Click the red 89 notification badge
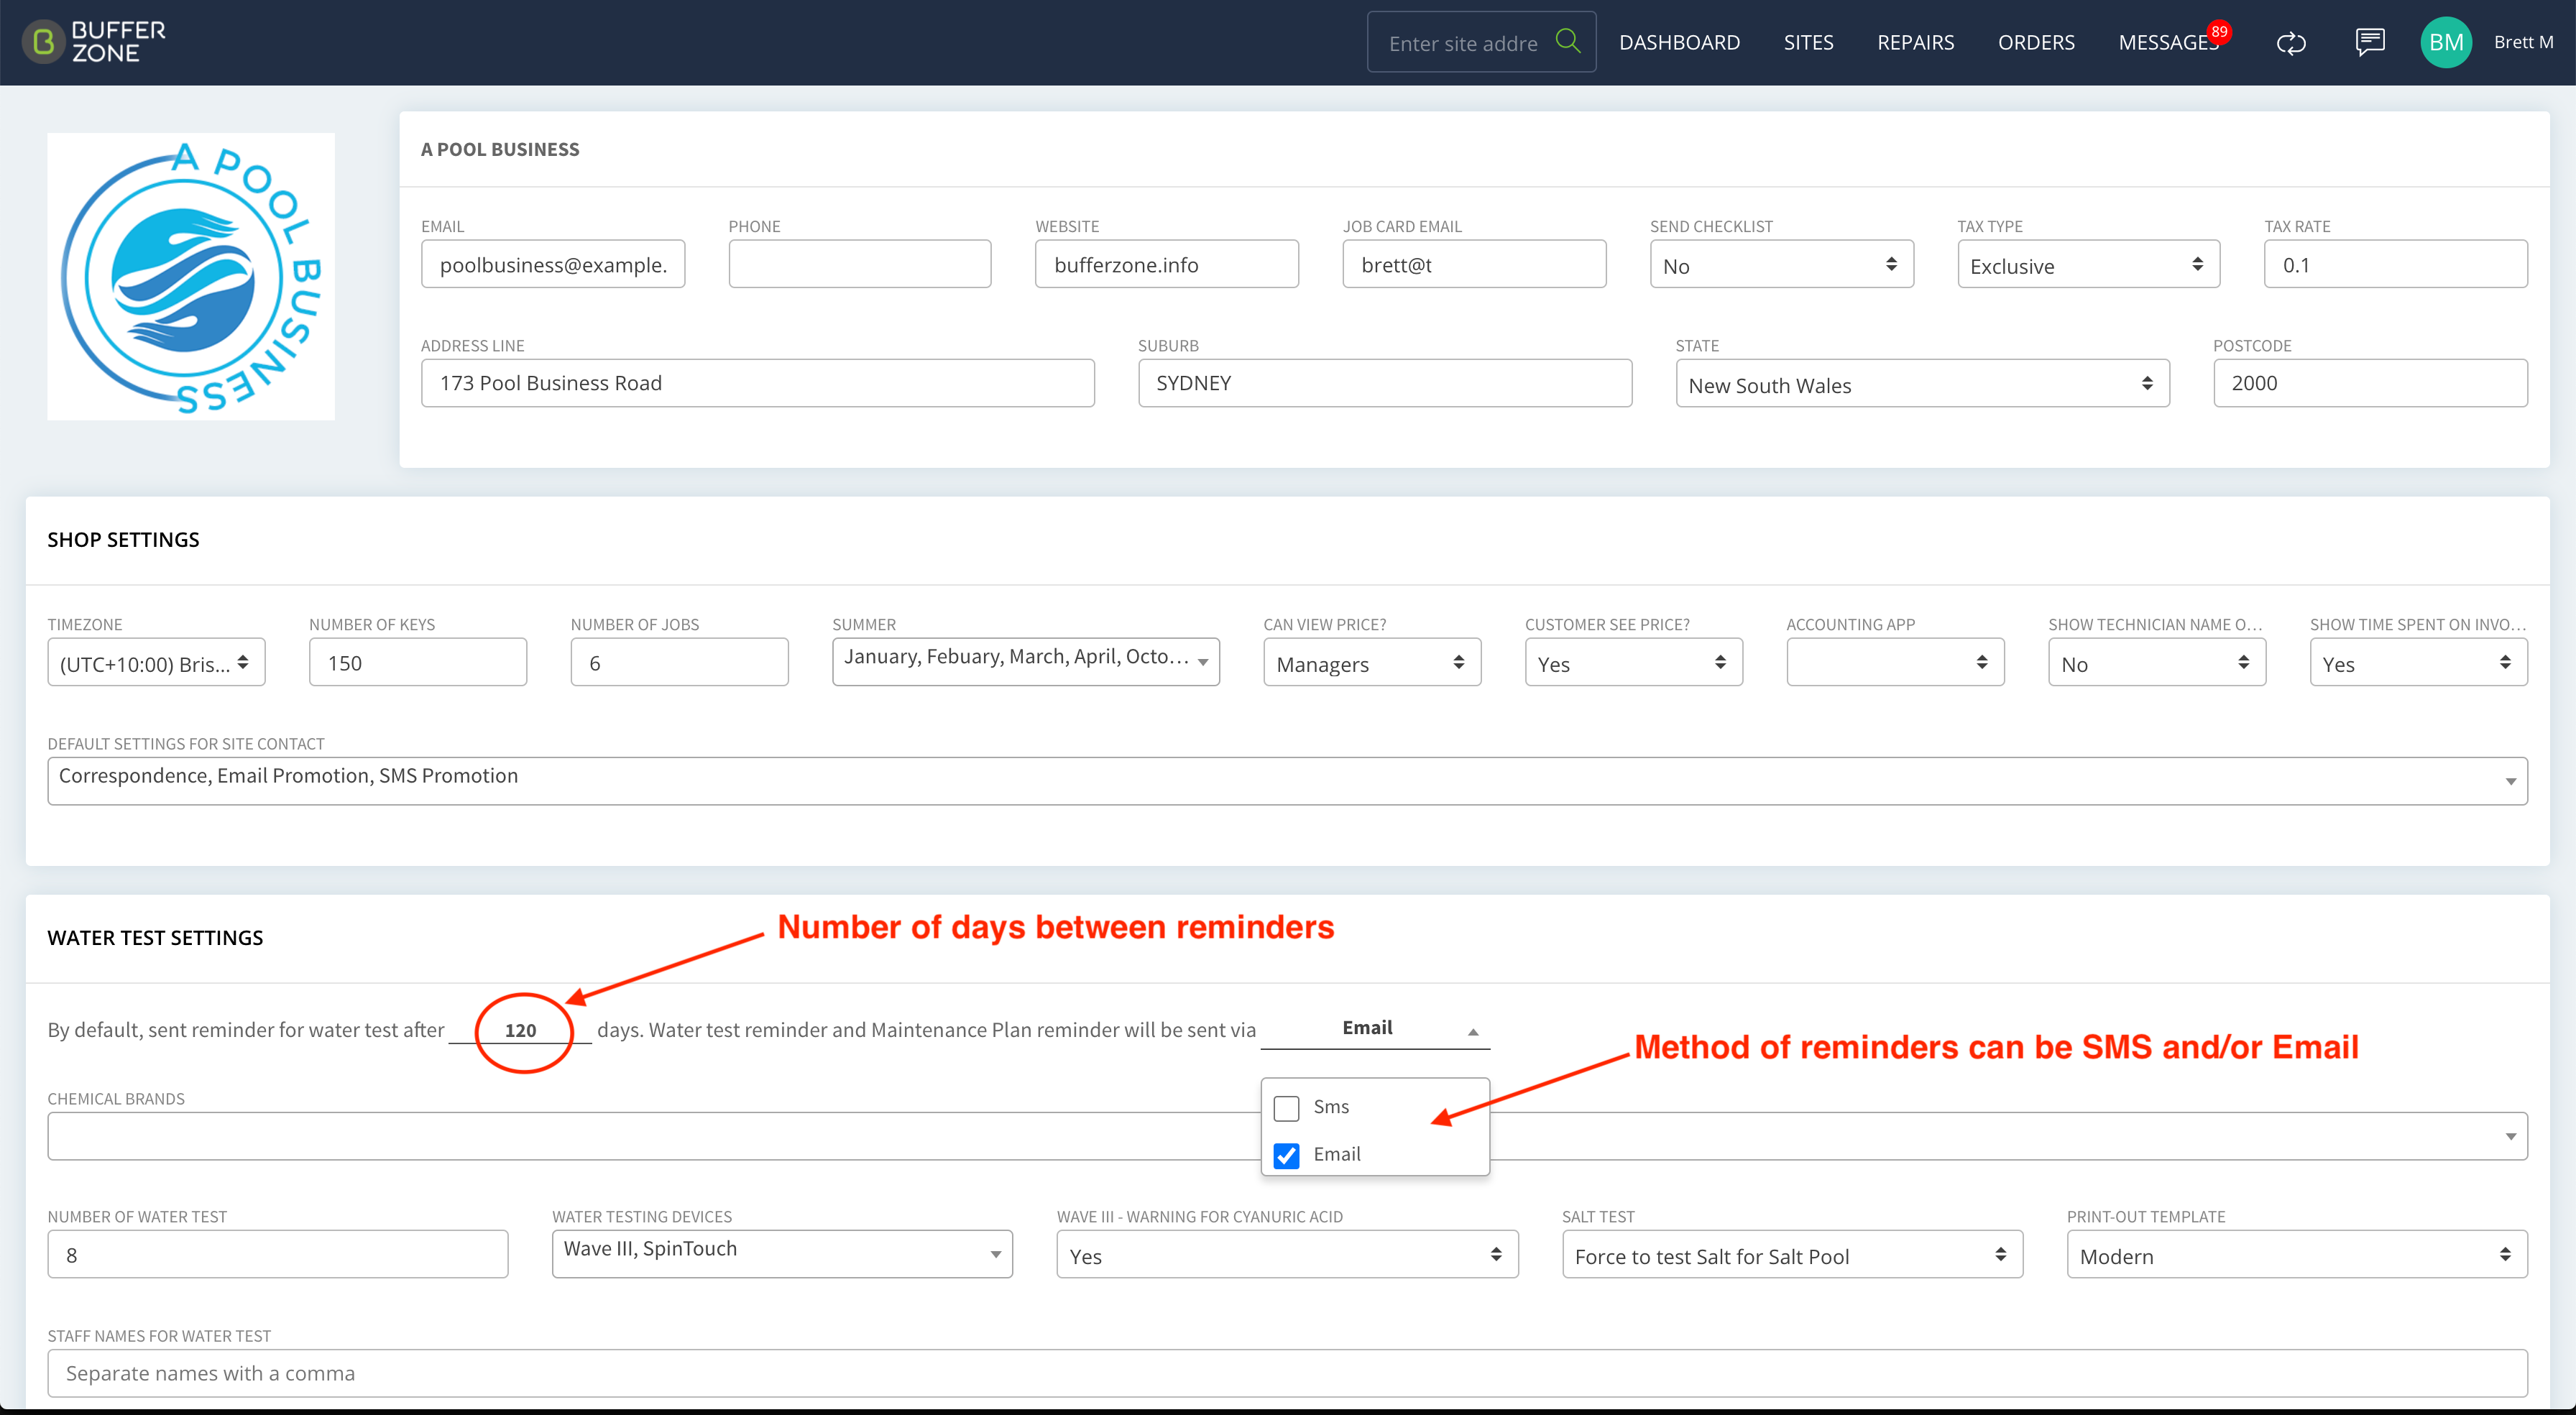This screenshot has height=1415, width=2576. [2219, 31]
